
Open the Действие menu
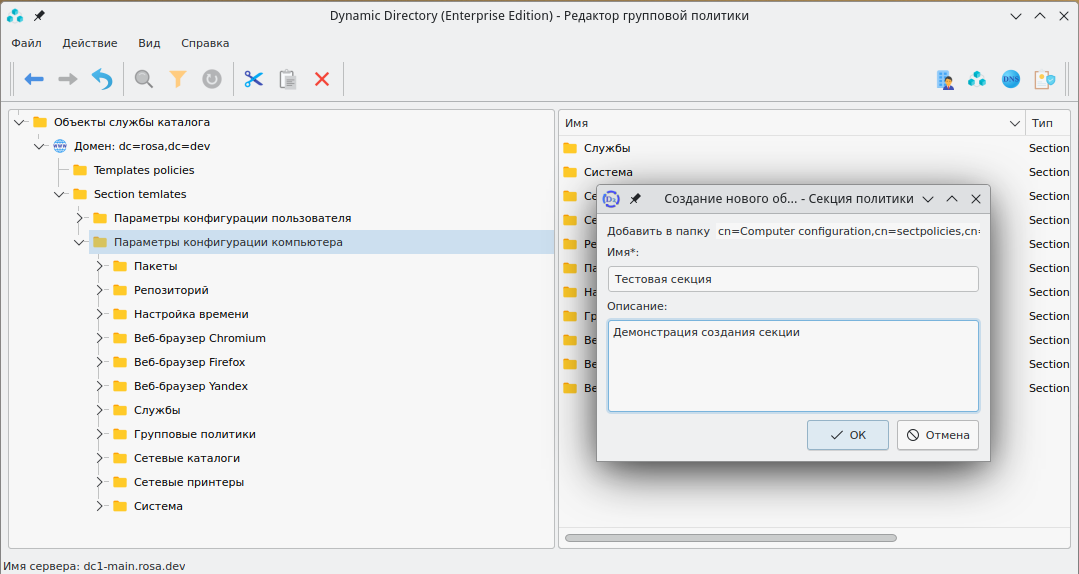click(x=90, y=43)
